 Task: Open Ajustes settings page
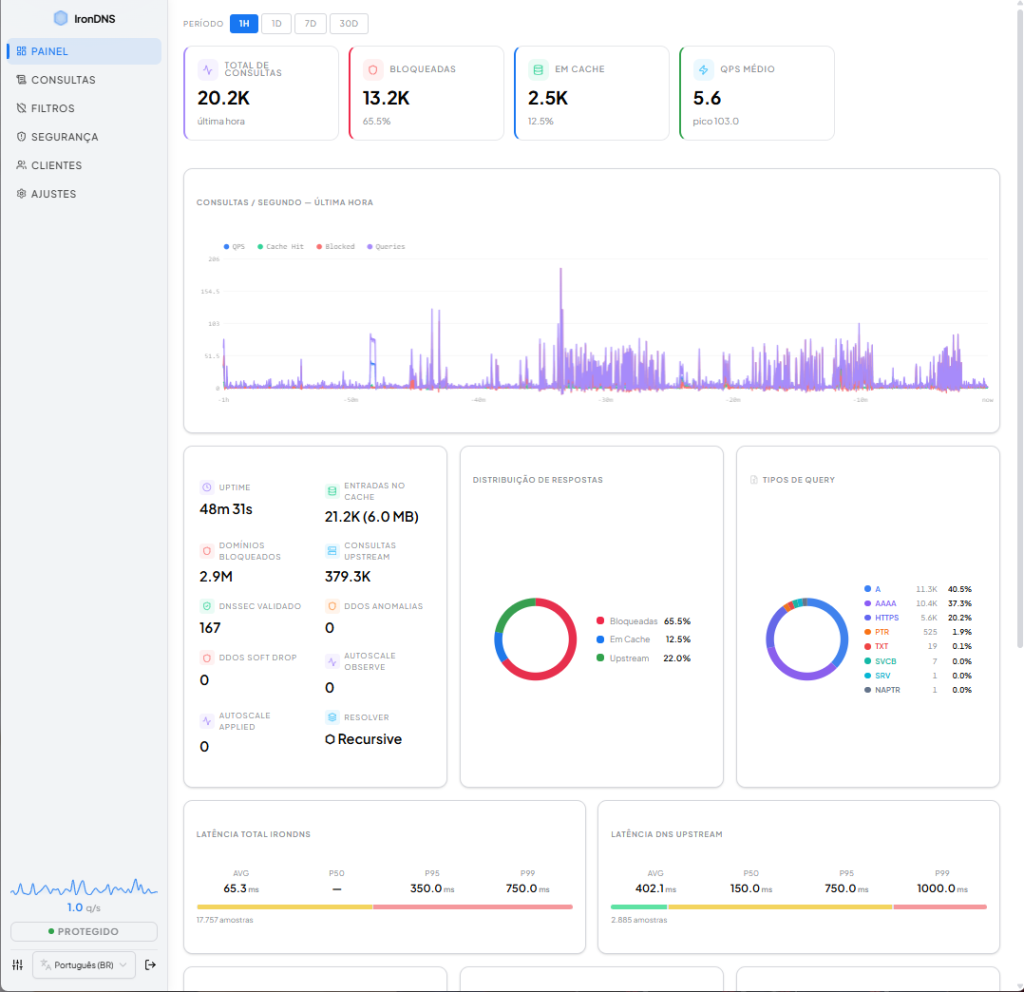53,194
